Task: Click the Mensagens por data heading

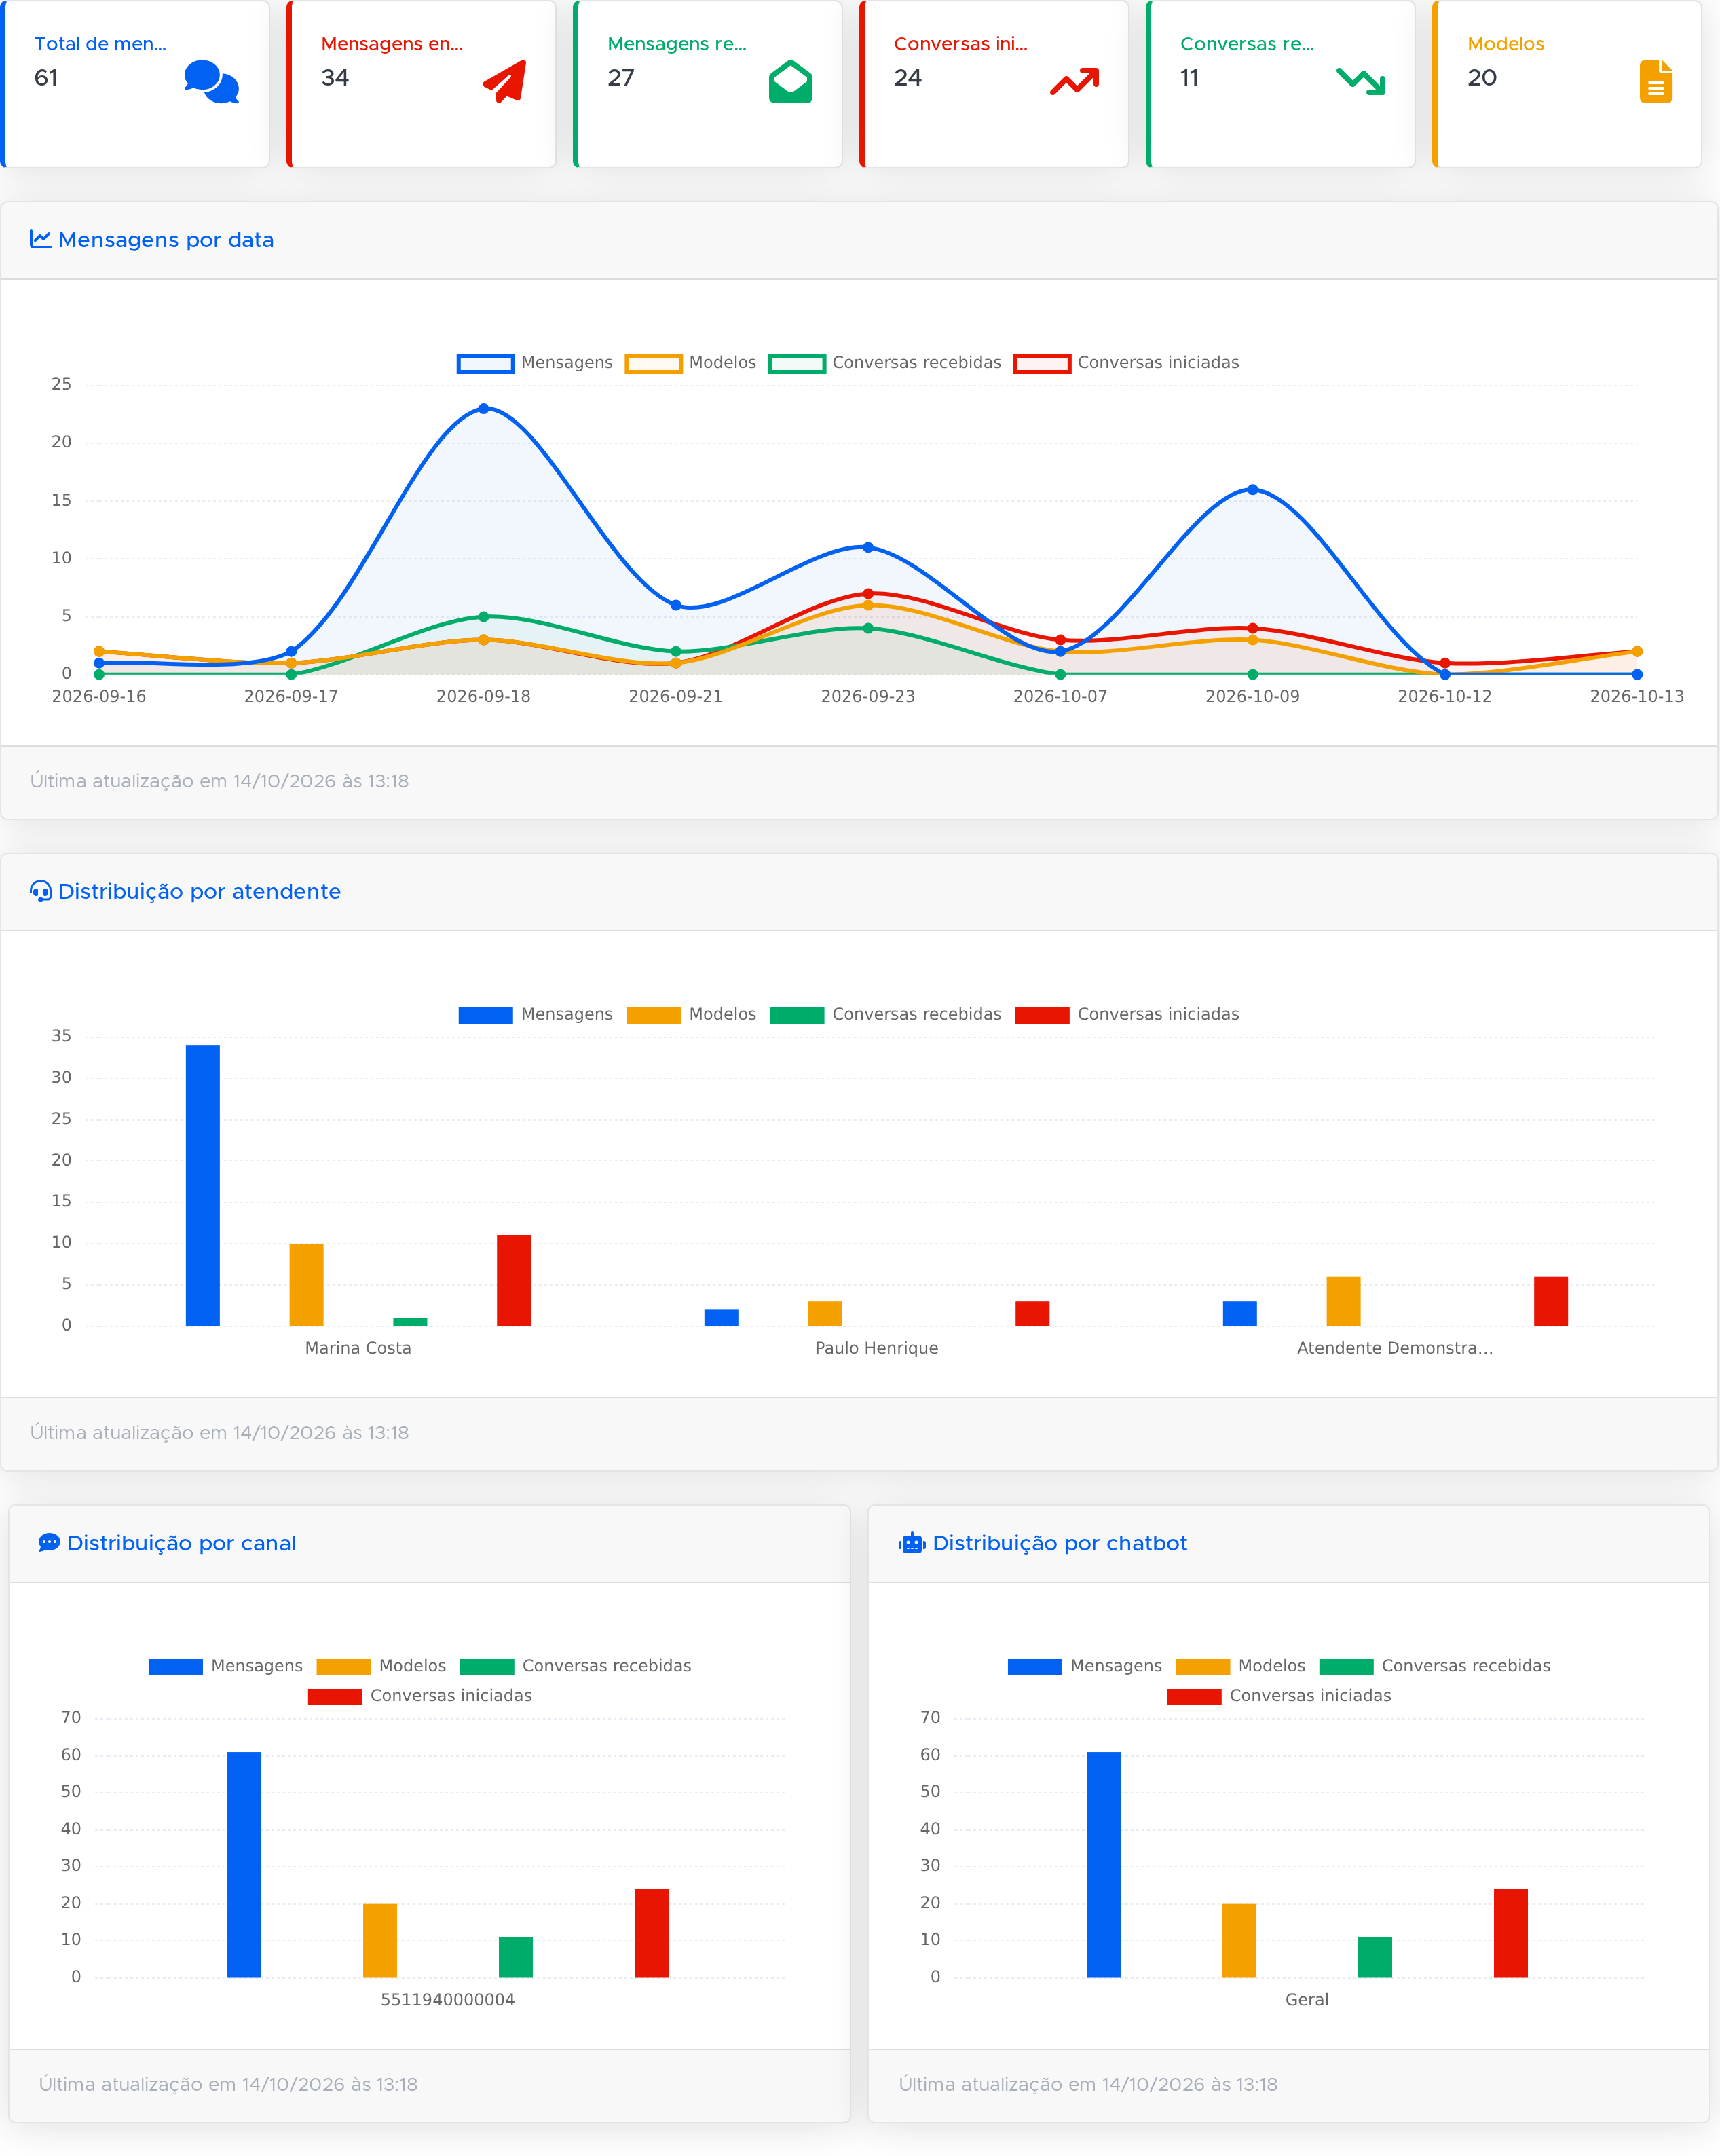Action: (x=166, y=240)
